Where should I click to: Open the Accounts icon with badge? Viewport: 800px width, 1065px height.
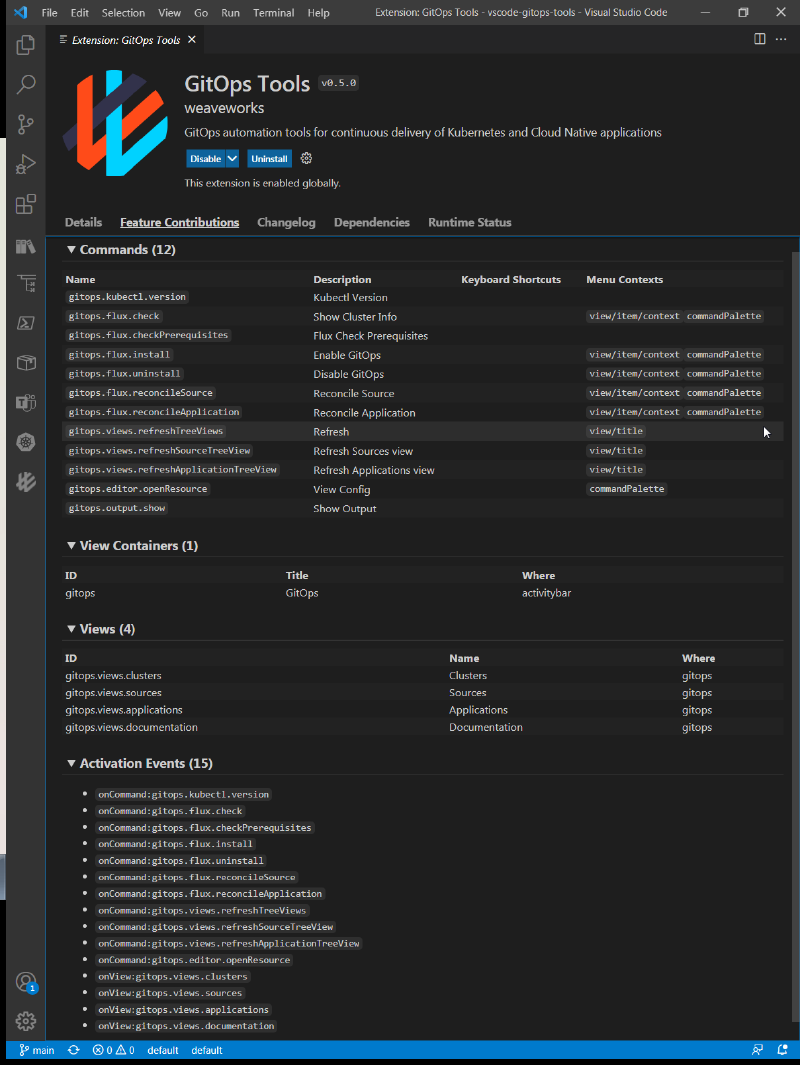[x=26, y=982]
